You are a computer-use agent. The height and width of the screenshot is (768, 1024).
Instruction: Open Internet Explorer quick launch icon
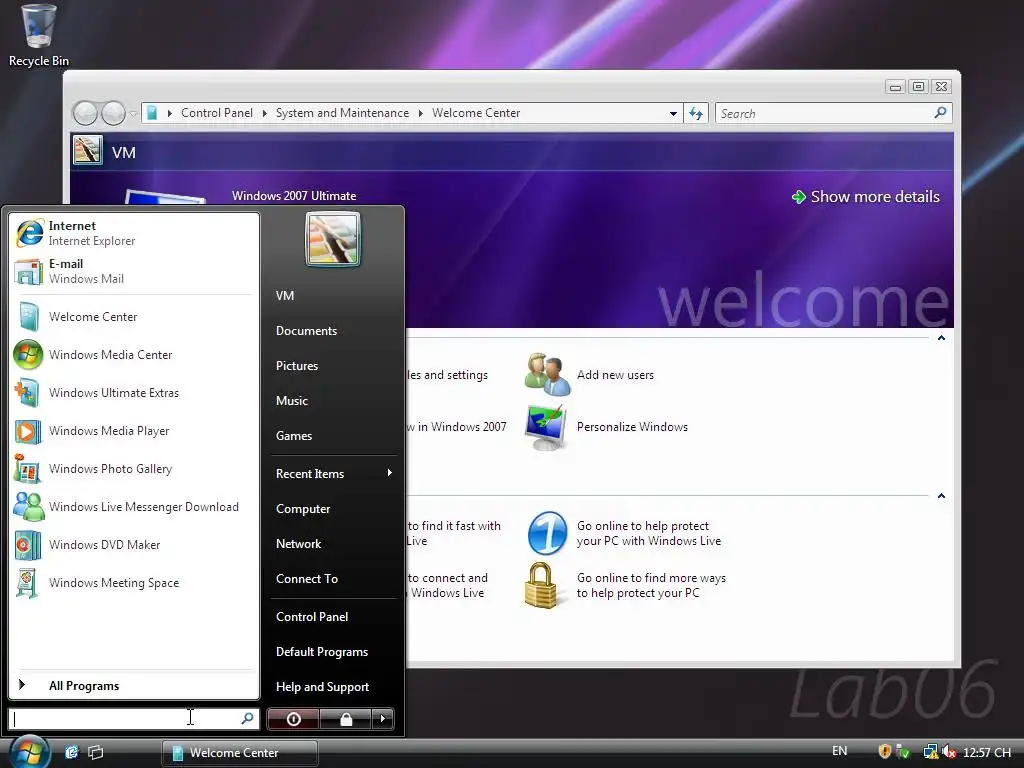71,752
